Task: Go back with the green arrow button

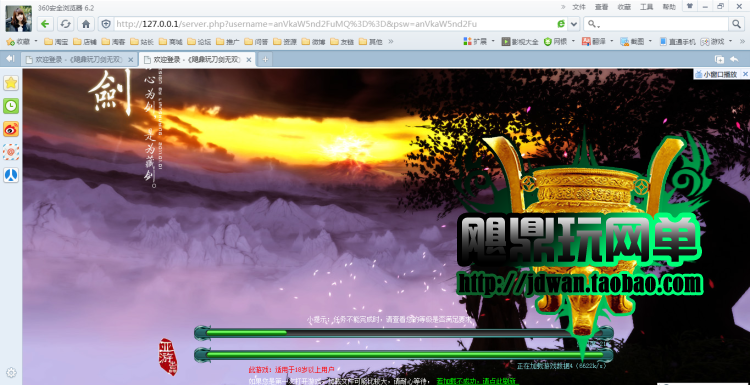Action: 45,24
